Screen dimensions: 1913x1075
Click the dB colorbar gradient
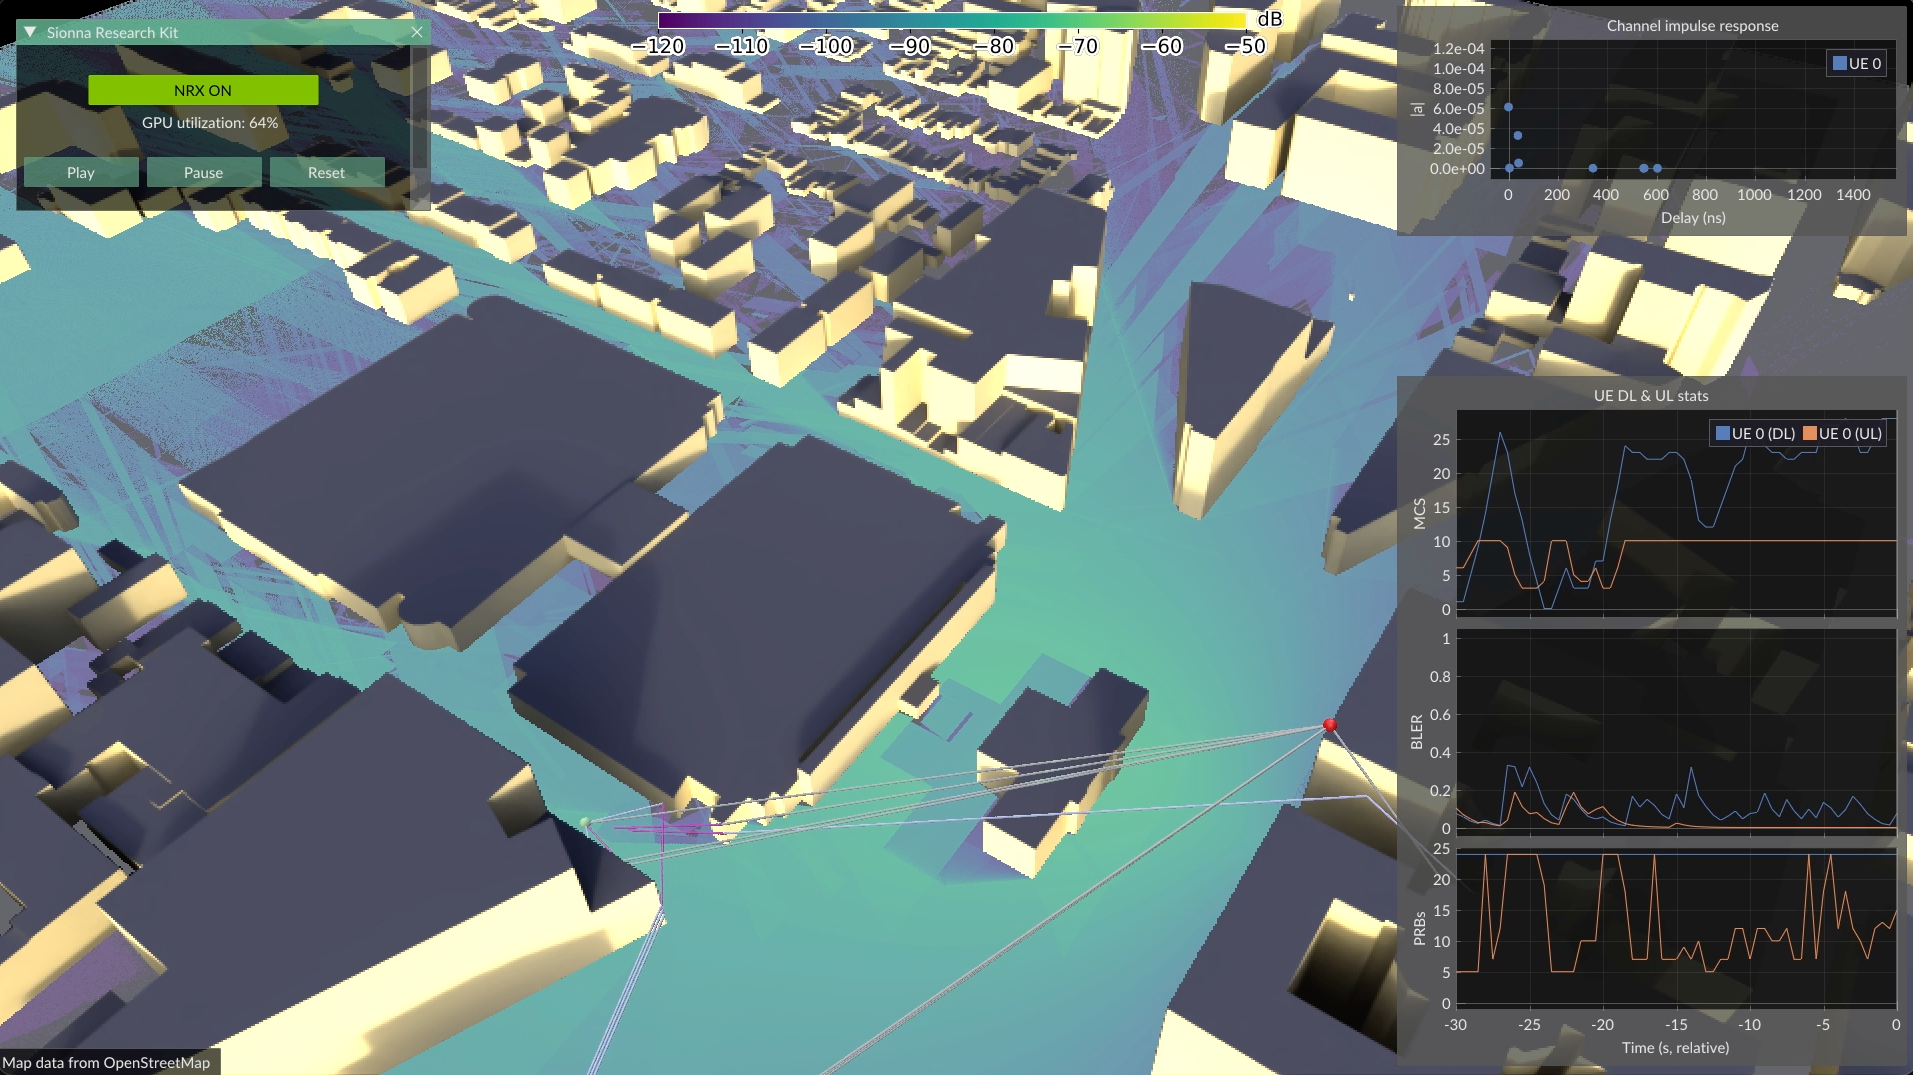[950, 20]
